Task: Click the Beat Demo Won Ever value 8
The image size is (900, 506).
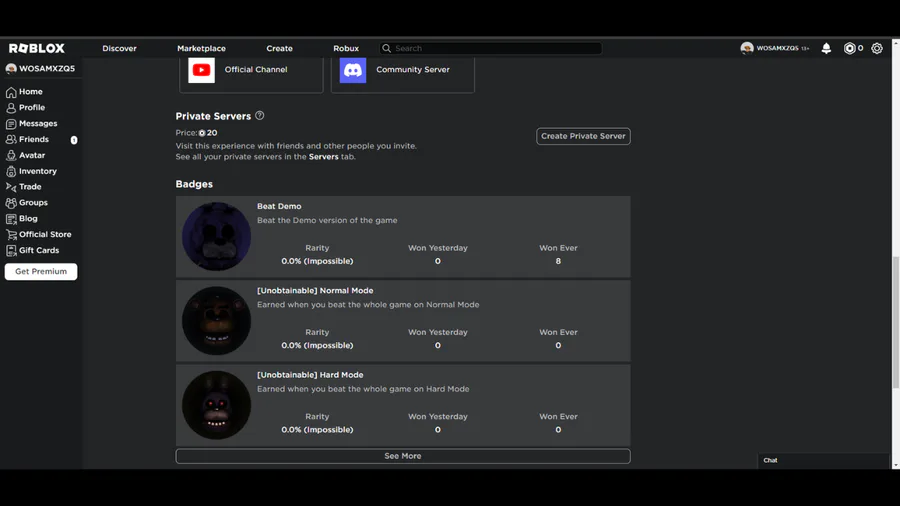Action: coord(558,261)
